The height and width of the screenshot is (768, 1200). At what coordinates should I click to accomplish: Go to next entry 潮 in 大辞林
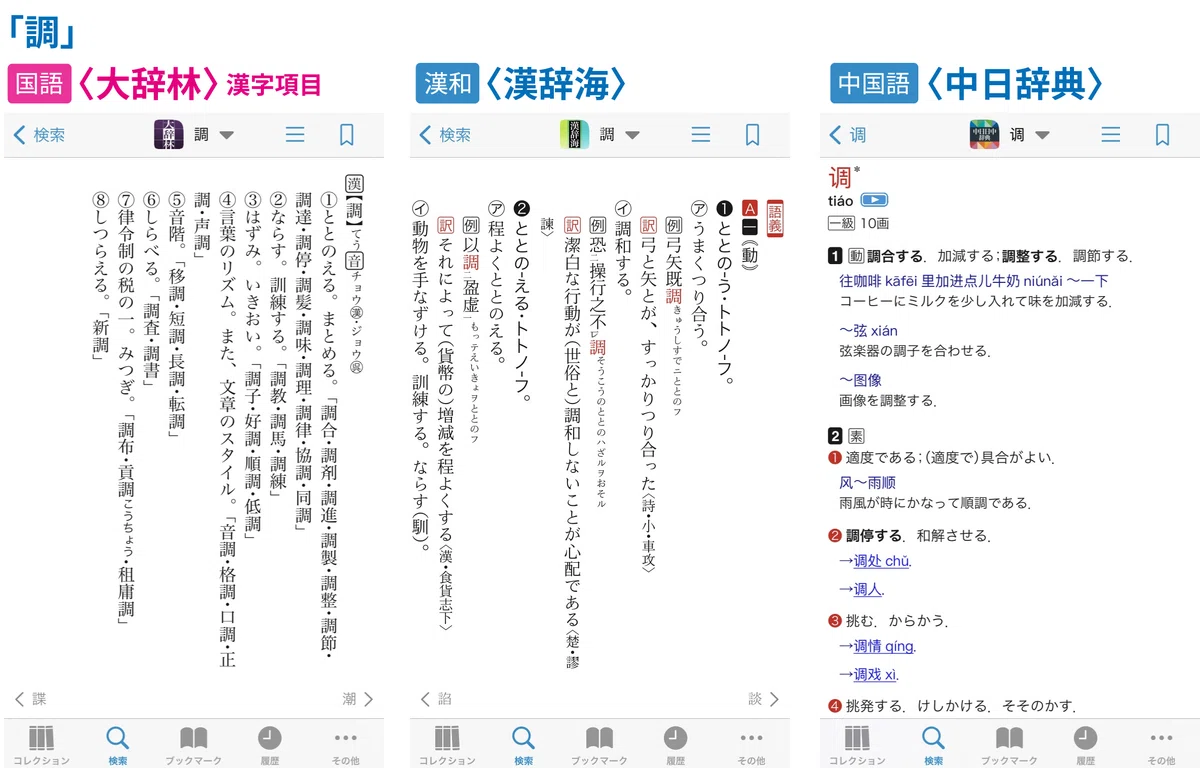[x=357, y=699]
